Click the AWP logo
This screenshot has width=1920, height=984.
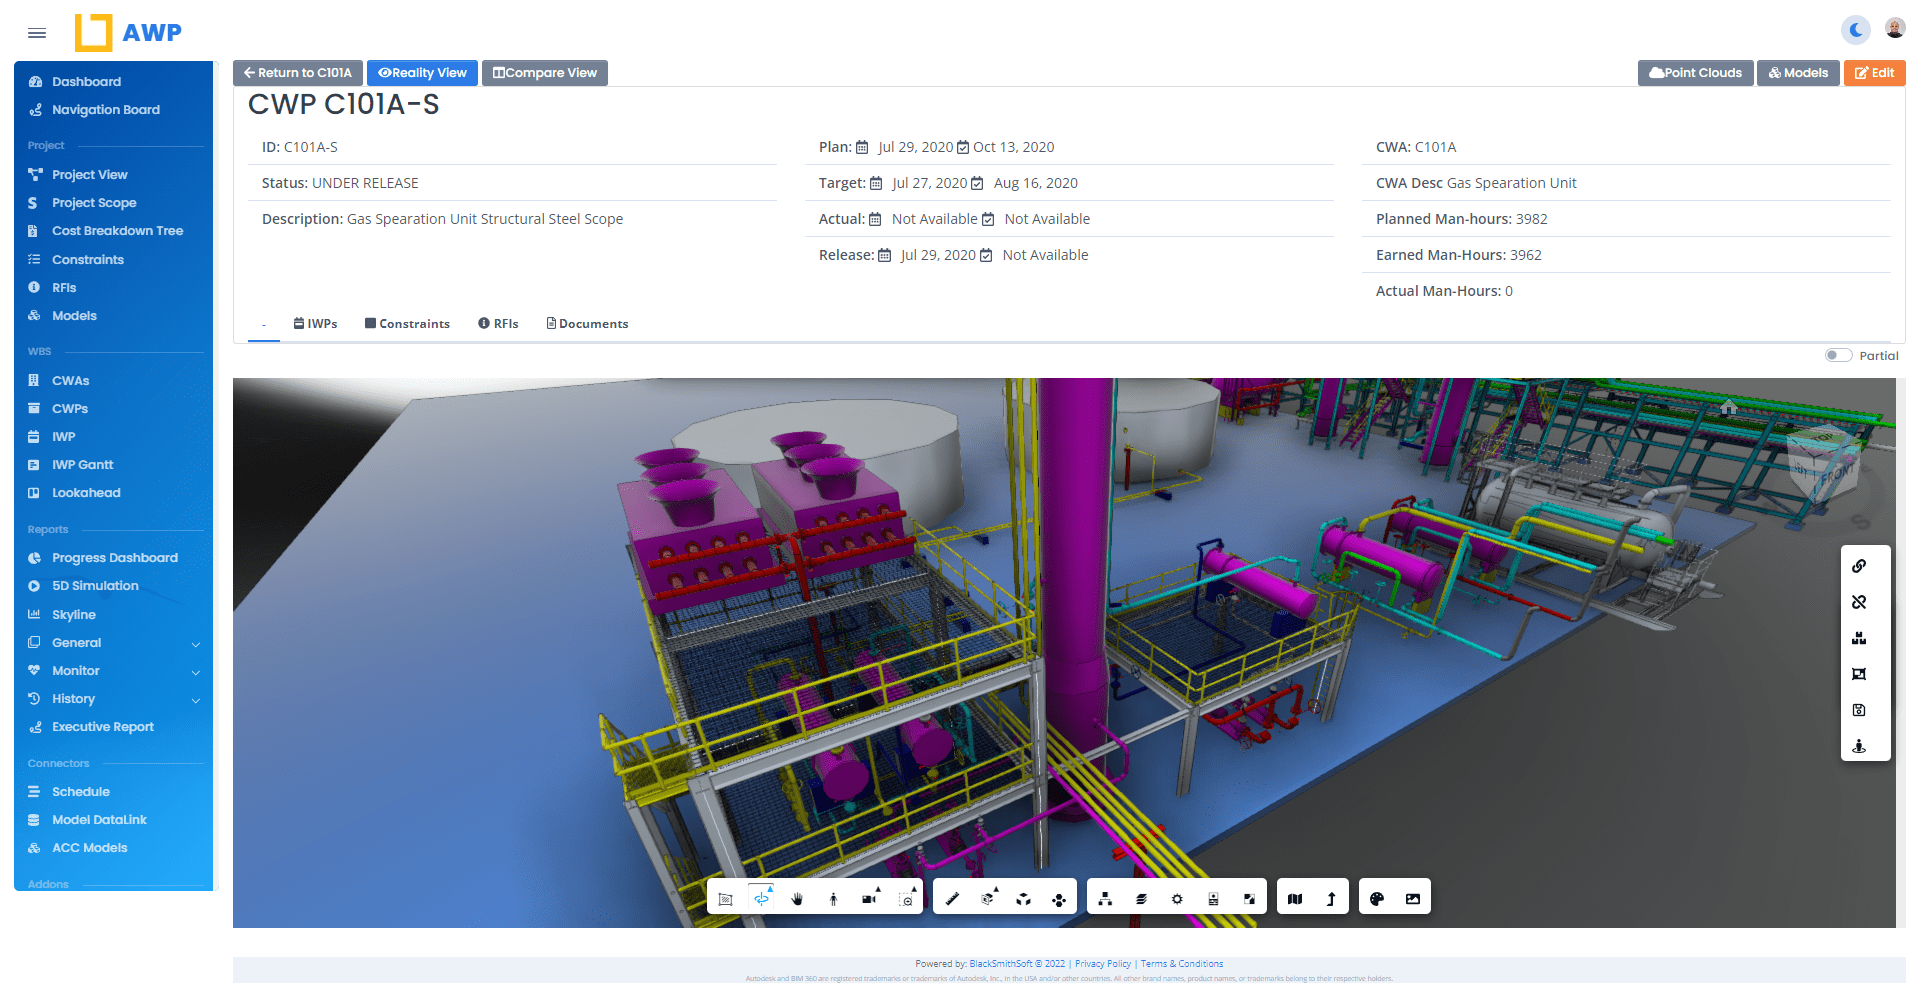point(128,32)
